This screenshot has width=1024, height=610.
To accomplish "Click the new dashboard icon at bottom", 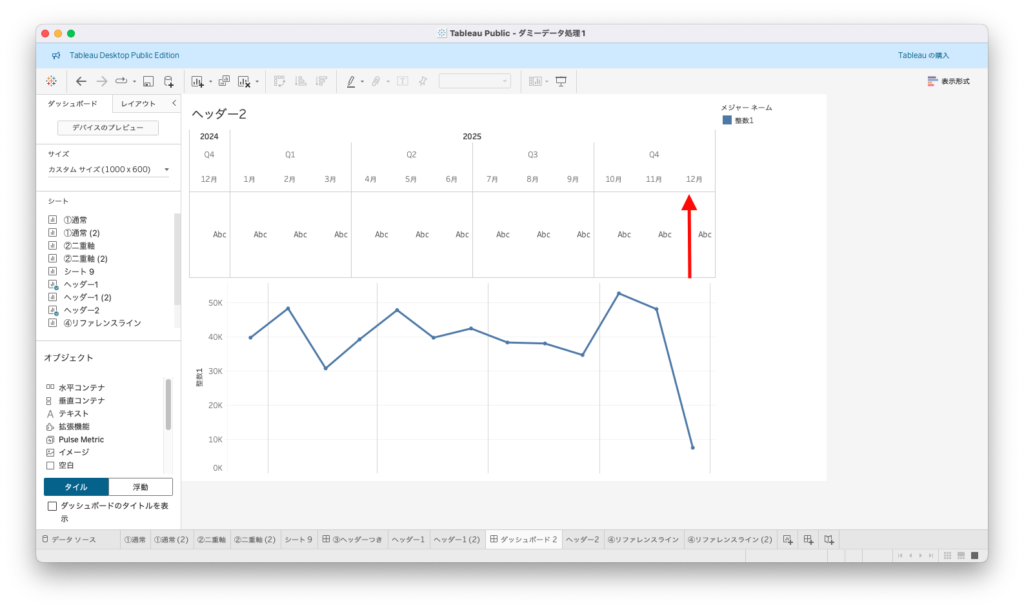I will [808, 540].
